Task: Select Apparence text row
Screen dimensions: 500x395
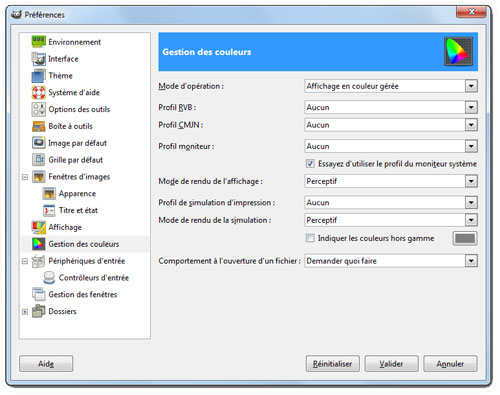Action: tap(77, 194)
